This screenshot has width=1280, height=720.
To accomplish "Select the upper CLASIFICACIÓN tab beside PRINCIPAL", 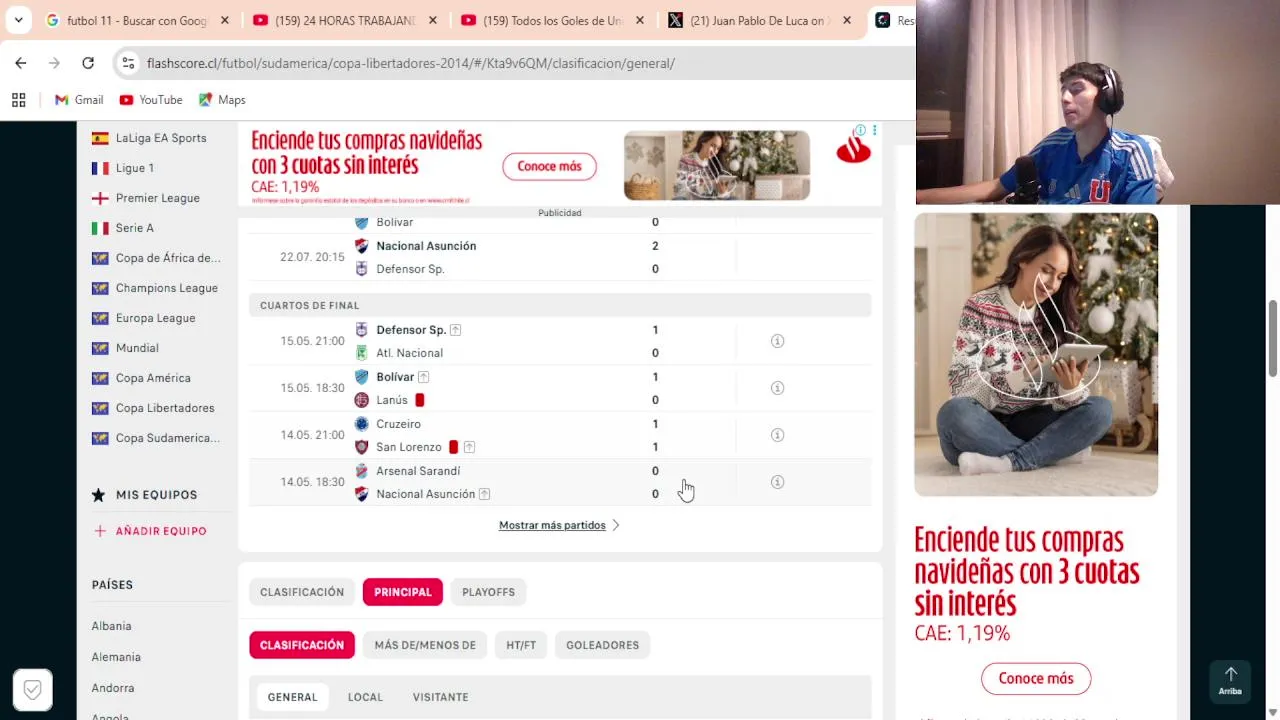I will coord(302,592).
